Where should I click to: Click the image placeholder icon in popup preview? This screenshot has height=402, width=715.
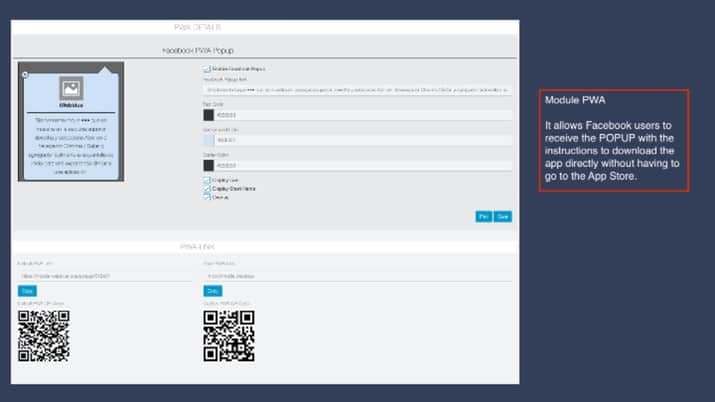(x=71, y=88)
